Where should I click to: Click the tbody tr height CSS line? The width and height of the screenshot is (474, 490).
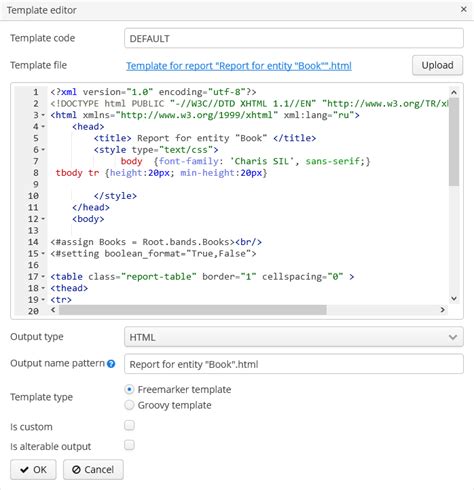click(161, 173)
